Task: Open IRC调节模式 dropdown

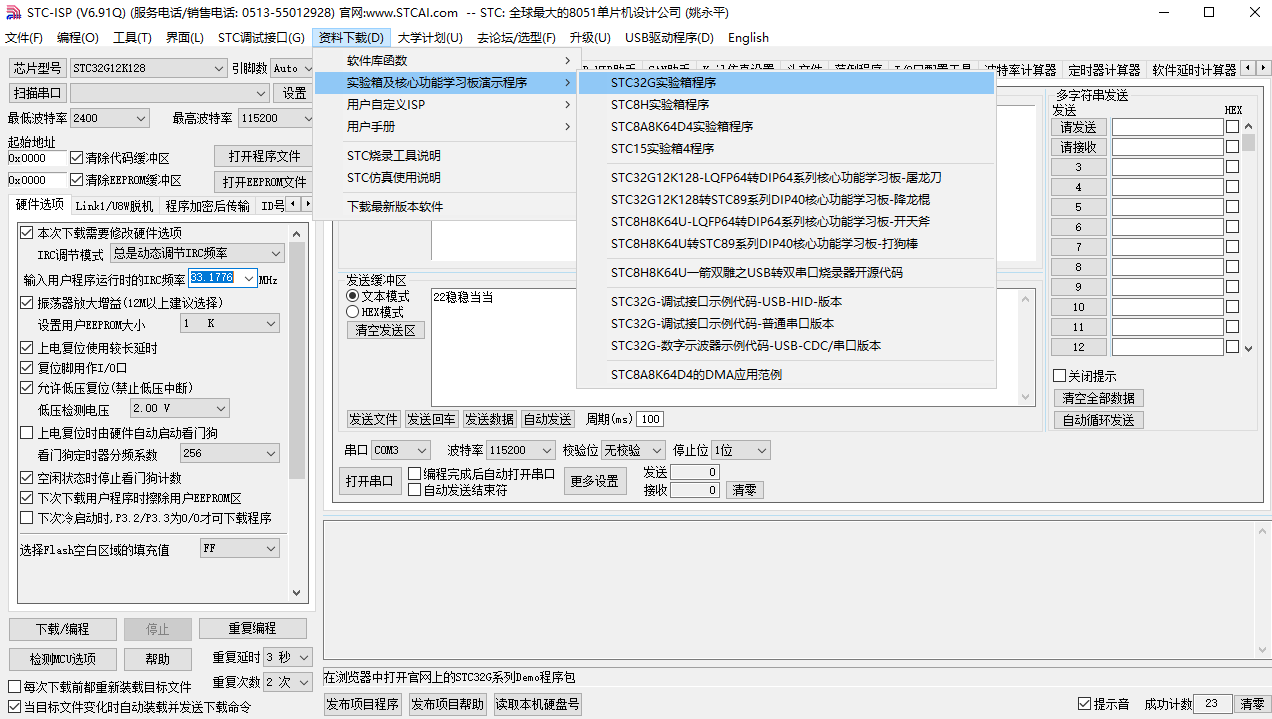Action: (x=197, y=254)
